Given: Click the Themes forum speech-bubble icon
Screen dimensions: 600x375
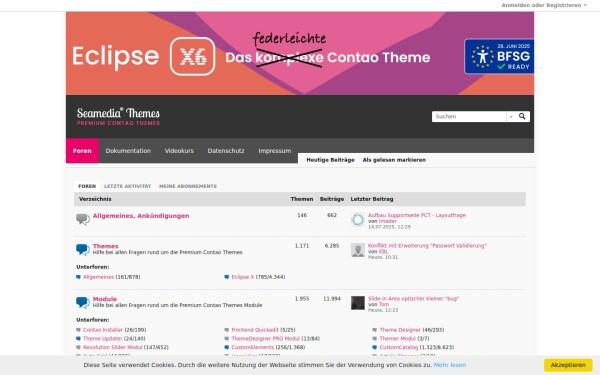Looking at the screenshot, I should (x=83, y=249).
